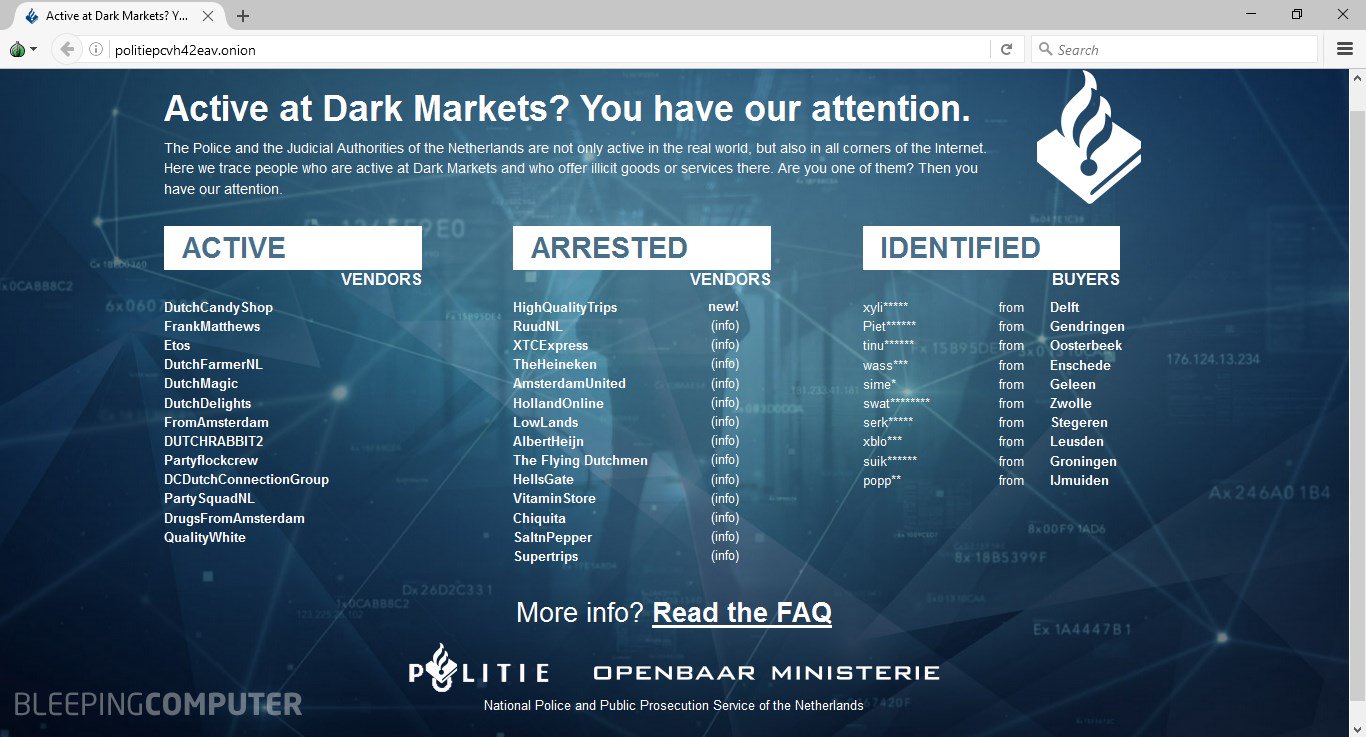The image size is (1366, 737).
Task: Go back to the previous page
Action: [x=67, y=49]
